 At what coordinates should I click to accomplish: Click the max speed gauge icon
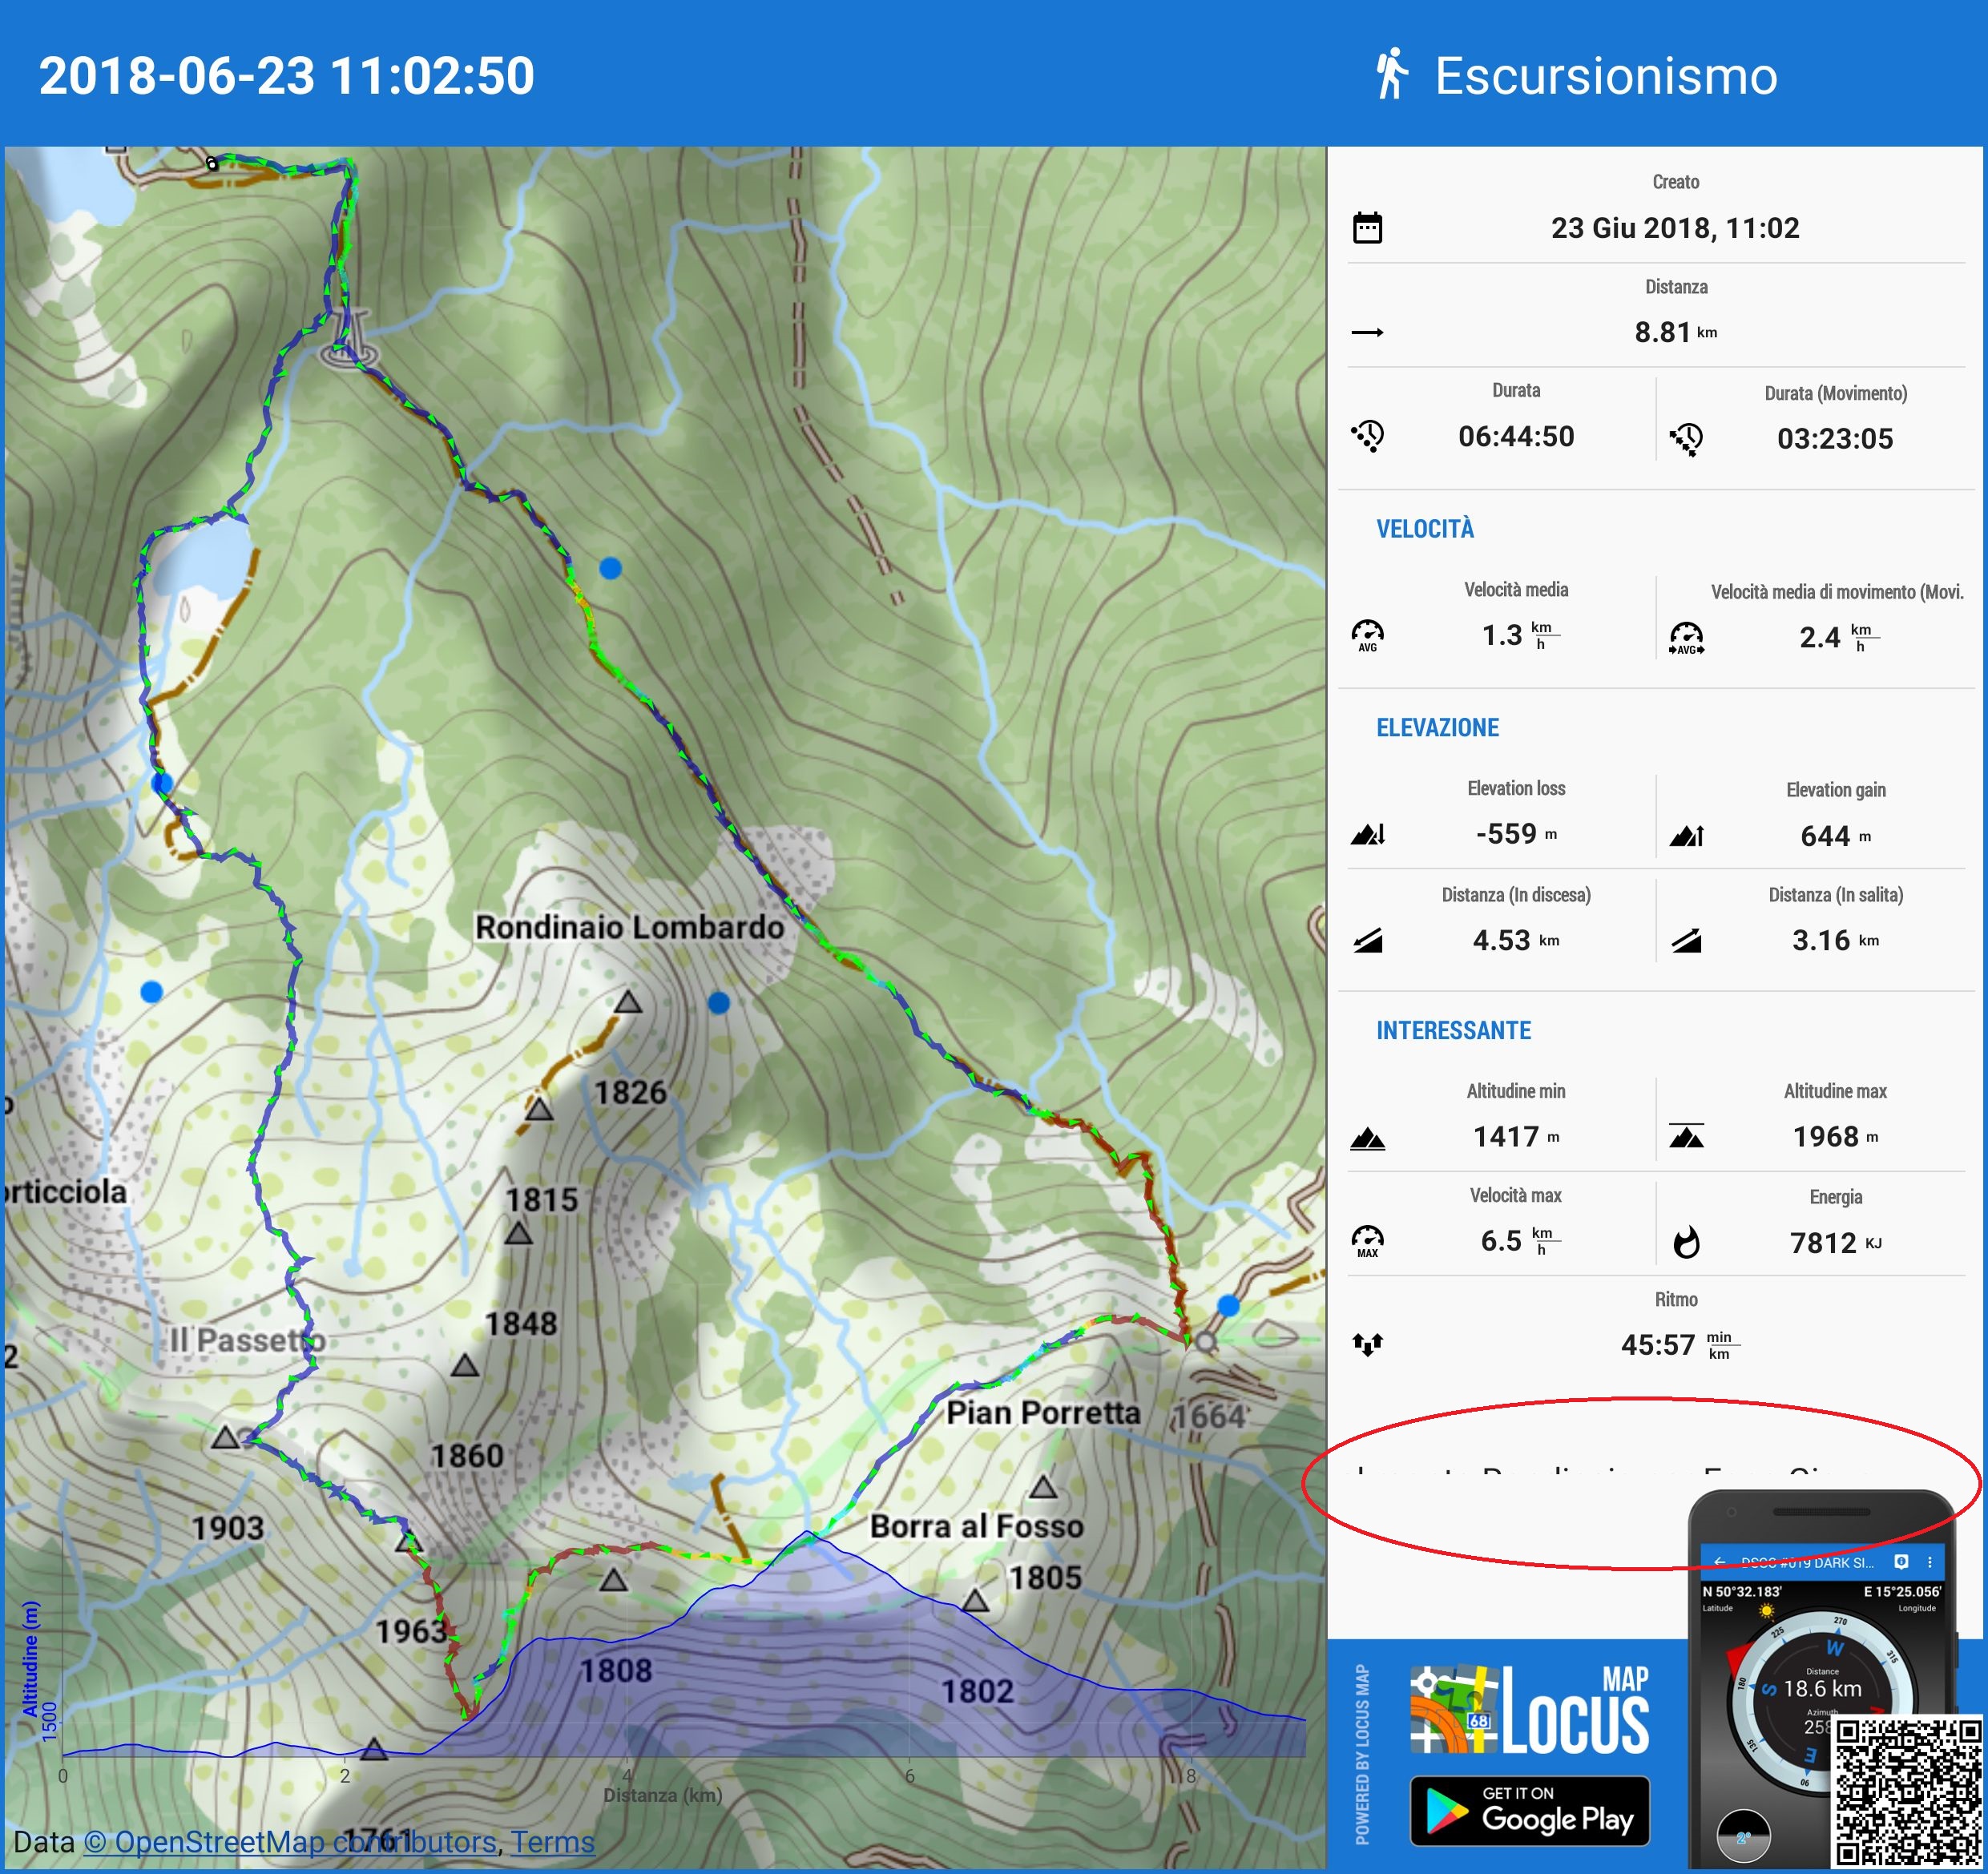(x=1367, y=1240)
